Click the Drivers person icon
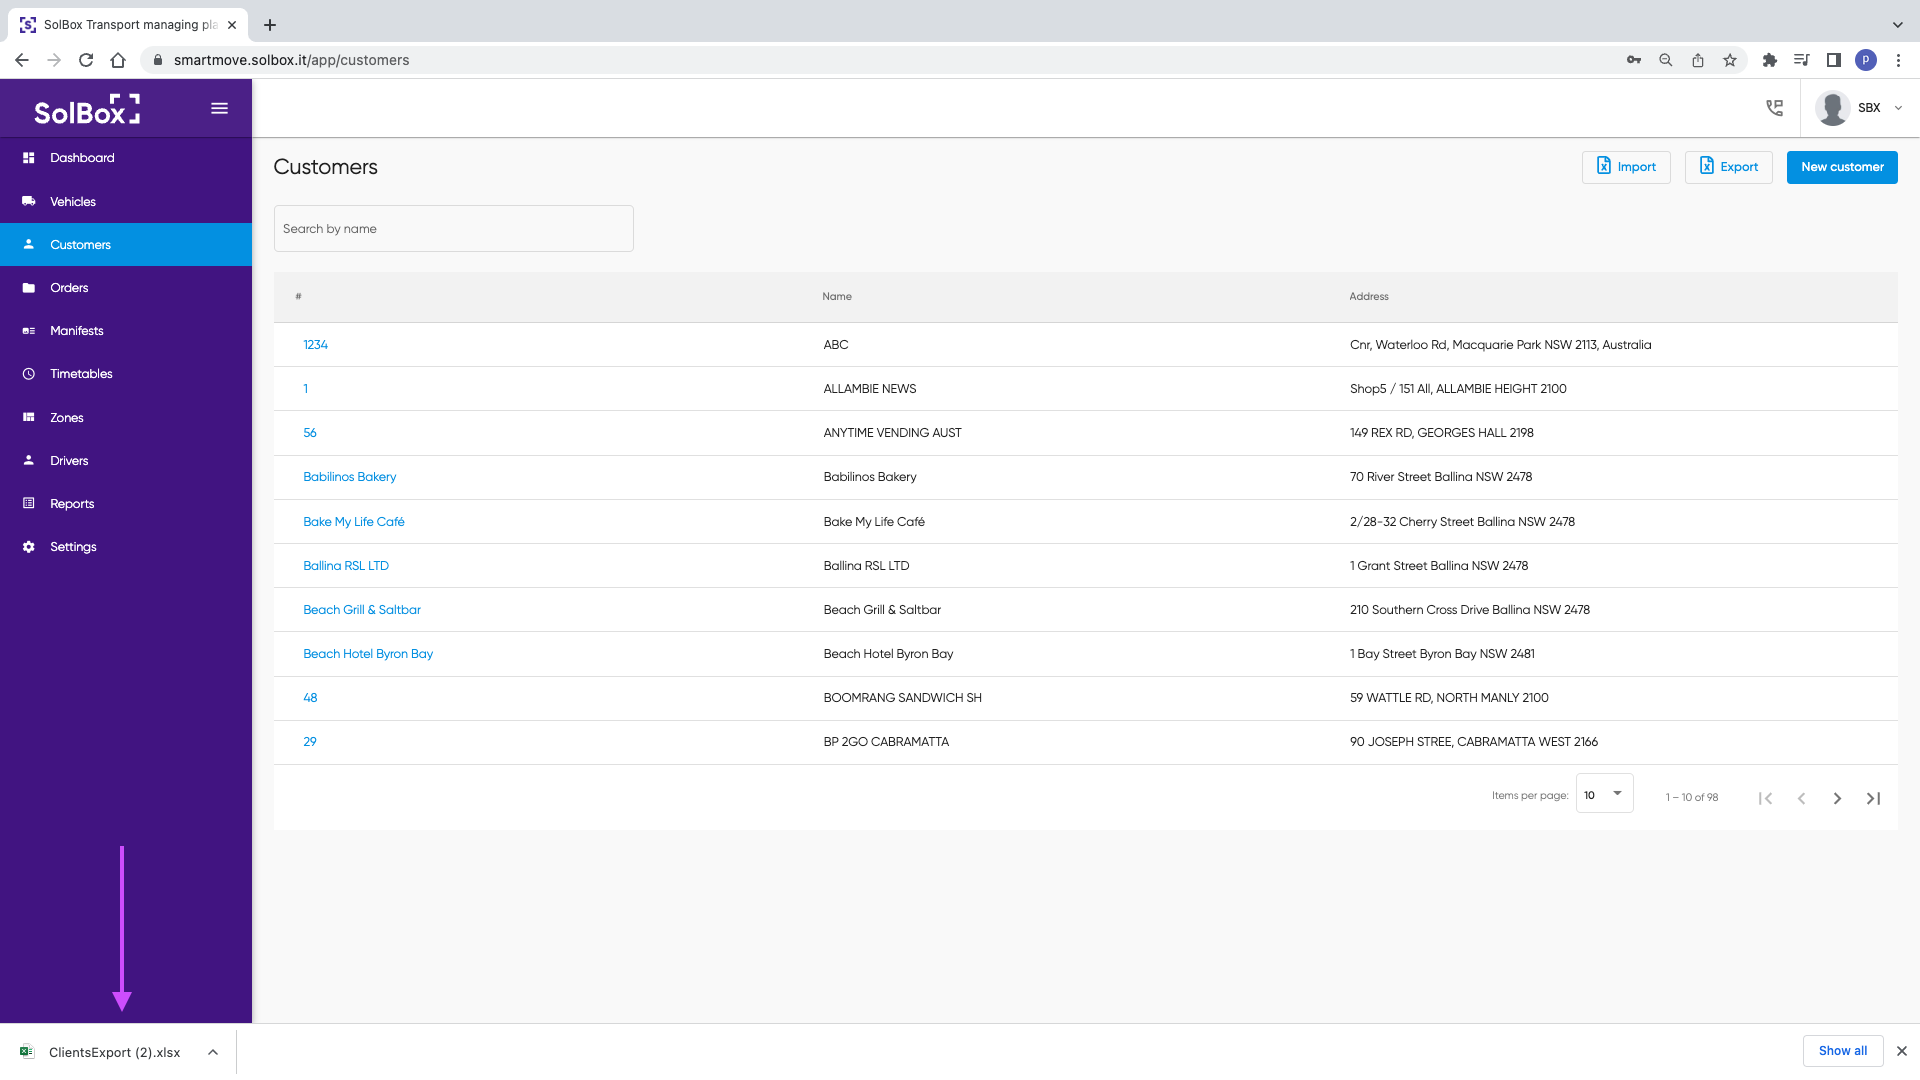Image resolution: width=1920 pixels, height=1080 pixels. (x=29, y=460)
